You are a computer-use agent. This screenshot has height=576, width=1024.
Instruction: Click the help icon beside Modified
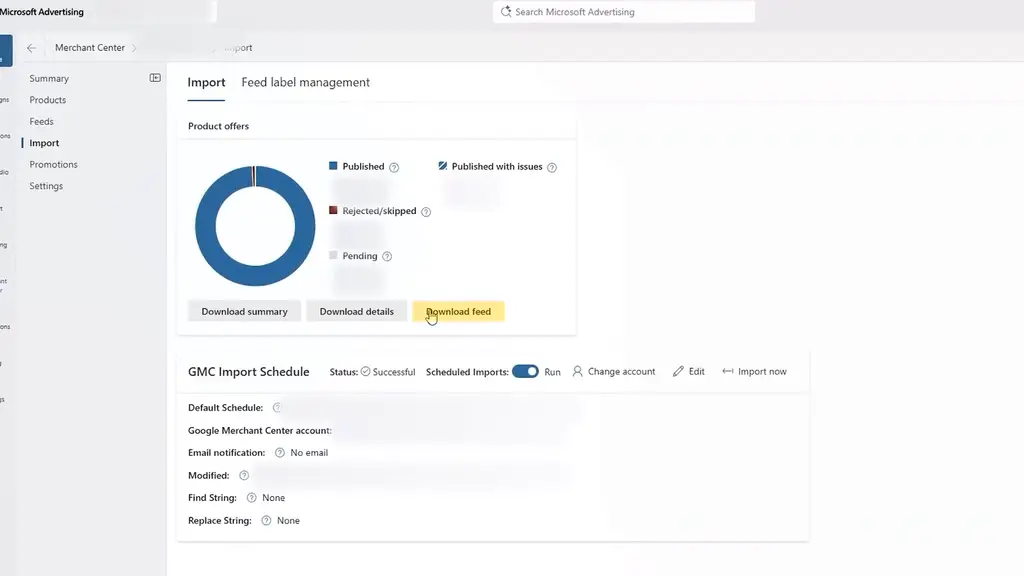pyautogui.click(x=244, y=475)
